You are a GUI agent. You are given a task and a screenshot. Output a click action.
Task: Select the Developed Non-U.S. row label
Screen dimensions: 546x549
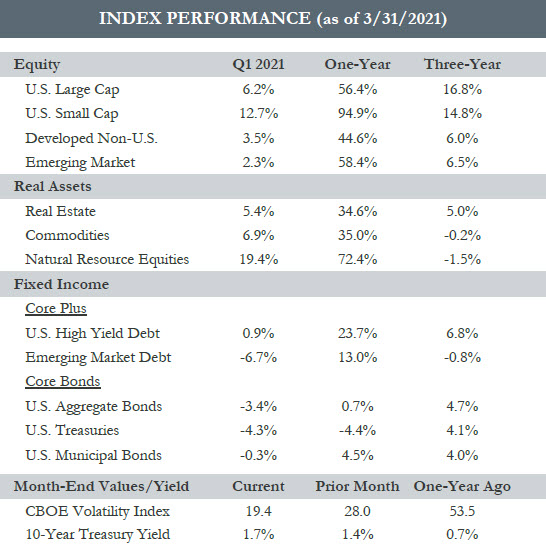[91, 139]
